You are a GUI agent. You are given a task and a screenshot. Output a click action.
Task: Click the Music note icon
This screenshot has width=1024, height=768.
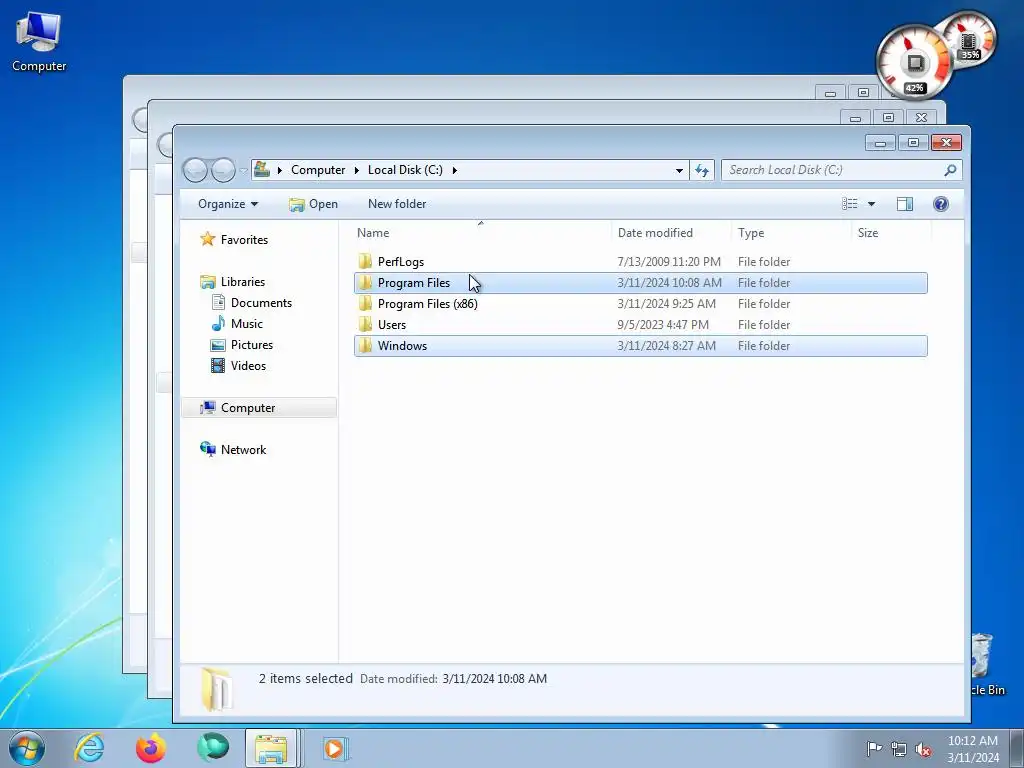pyautogui.click(x=218, y=323)
